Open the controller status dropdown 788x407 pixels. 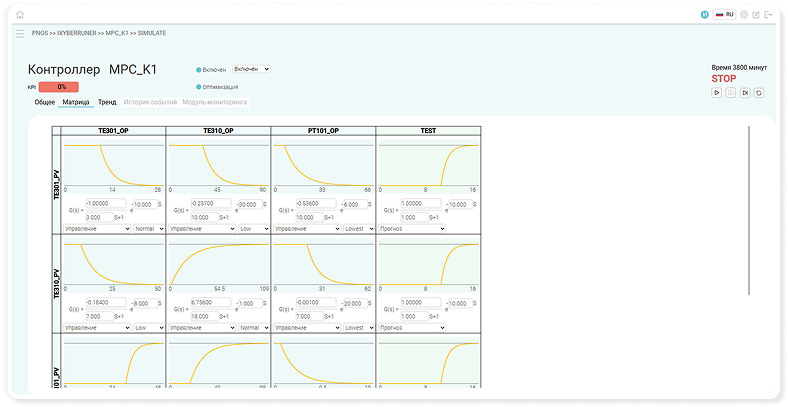(251, 69)
